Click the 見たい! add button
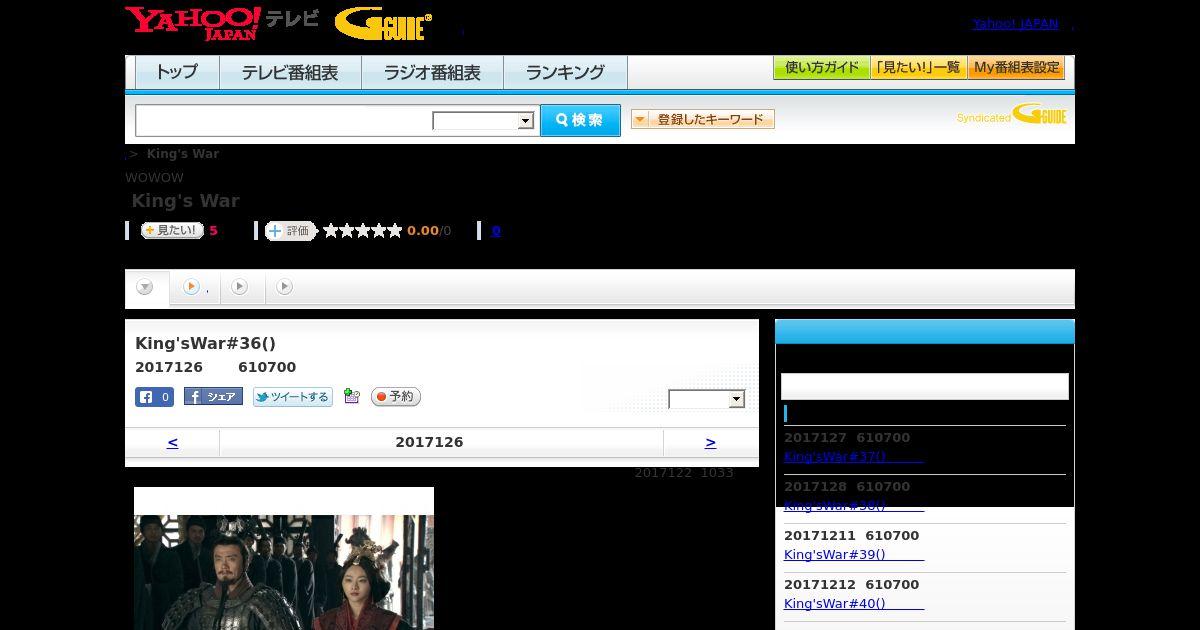 172,231
